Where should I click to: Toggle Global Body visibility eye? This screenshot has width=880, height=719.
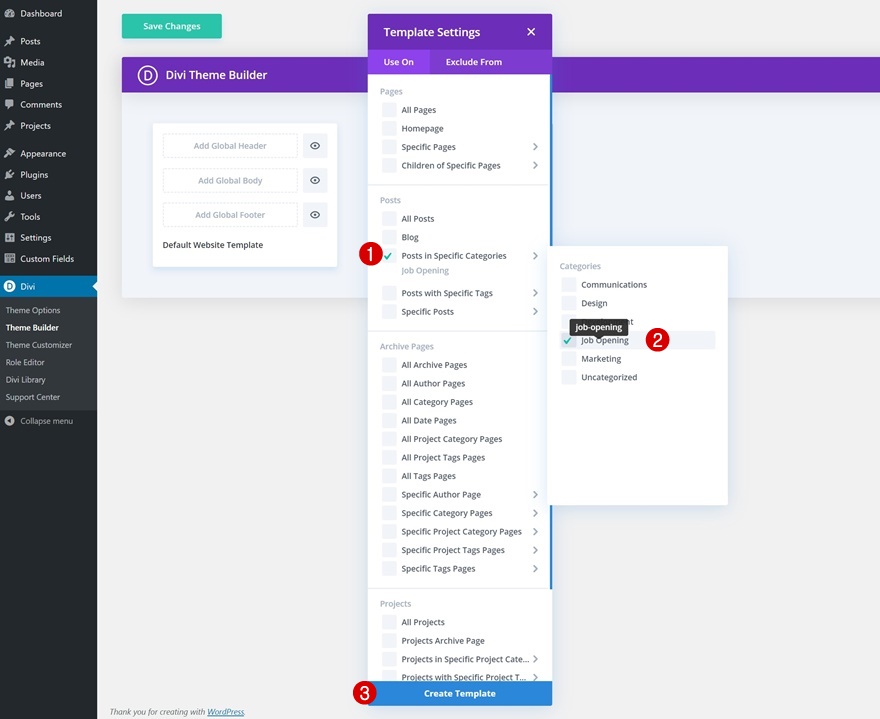tap(315, 180)
